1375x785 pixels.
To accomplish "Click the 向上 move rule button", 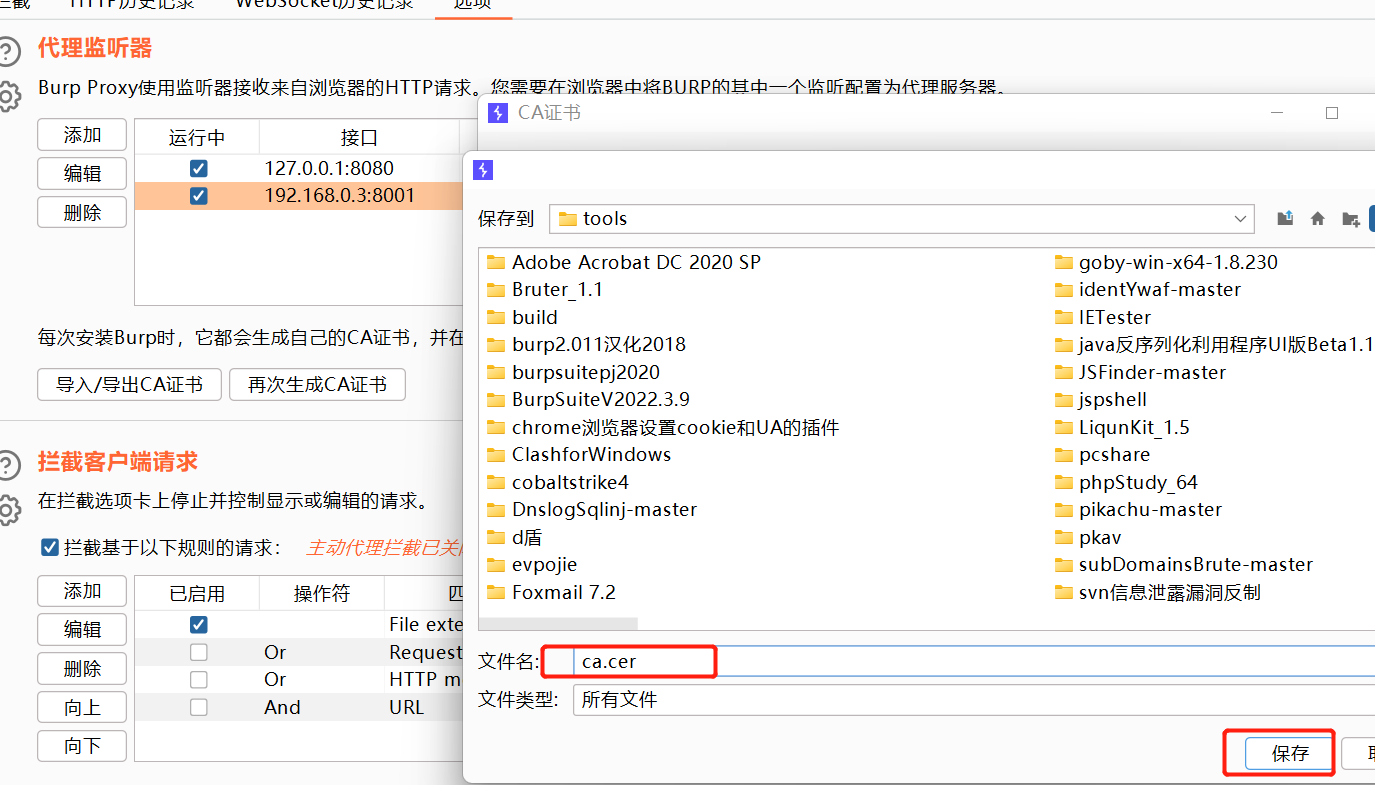I will (x=82, y=707).
